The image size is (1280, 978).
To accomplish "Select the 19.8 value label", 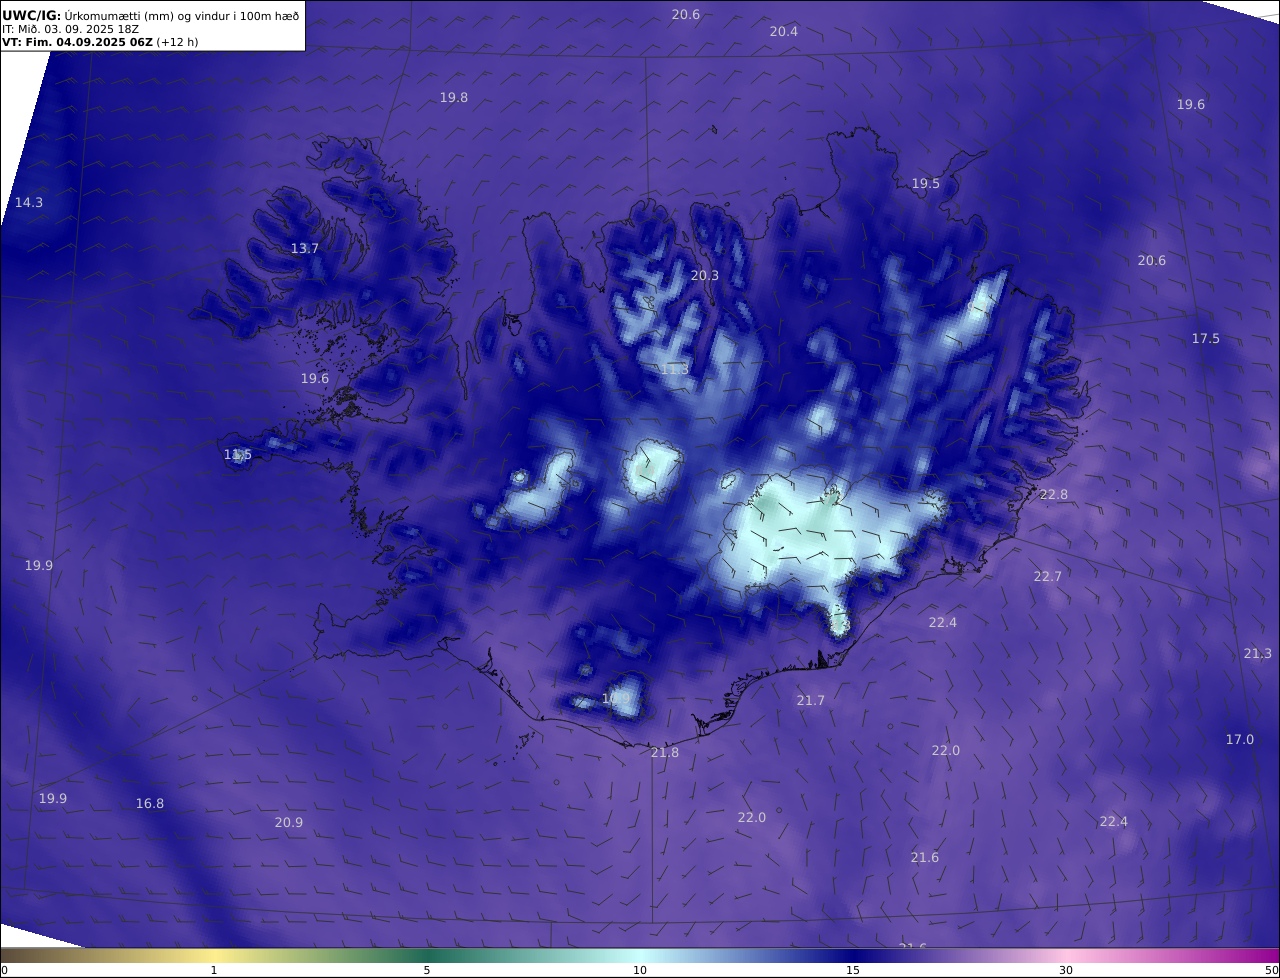I will [454, 98].
